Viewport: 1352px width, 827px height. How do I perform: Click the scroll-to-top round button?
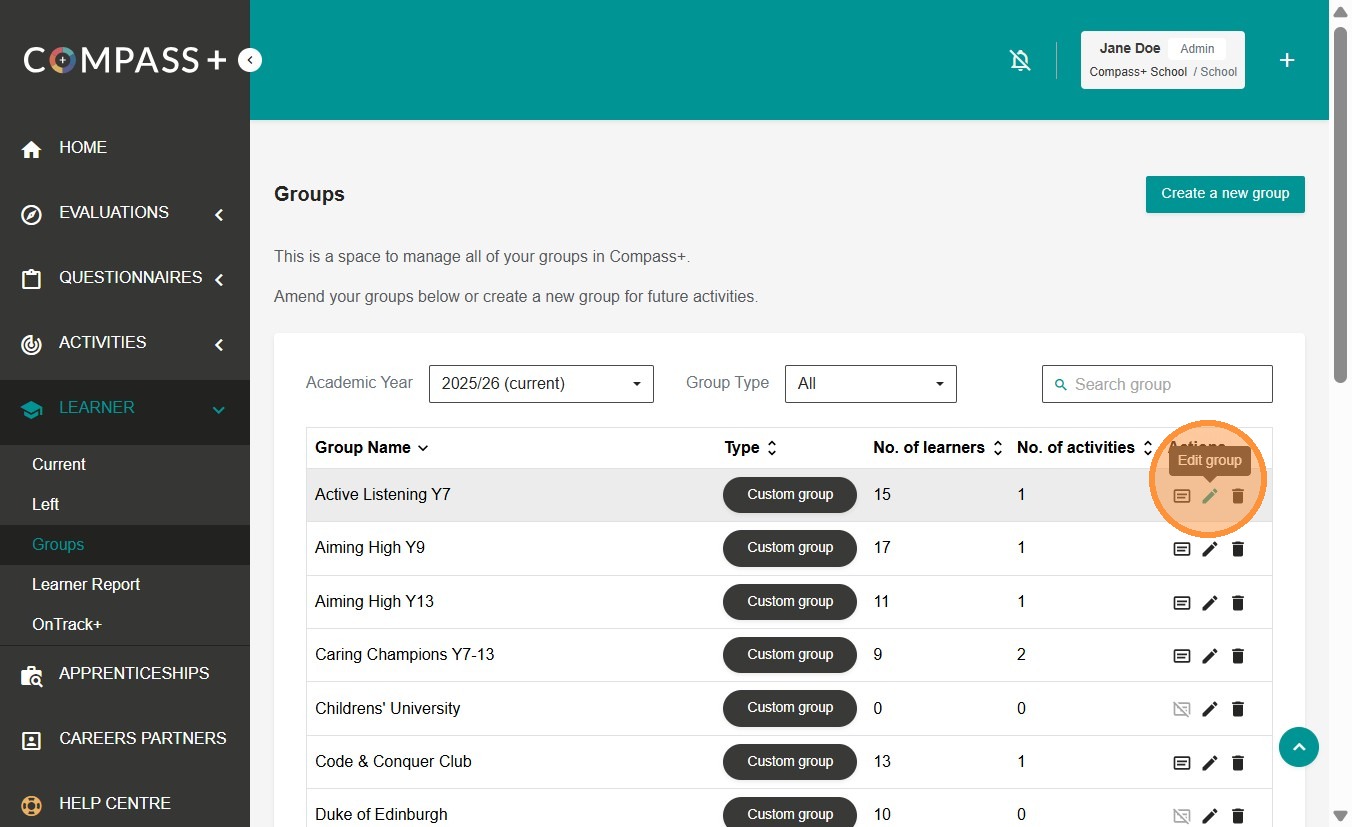[1299, 747]
